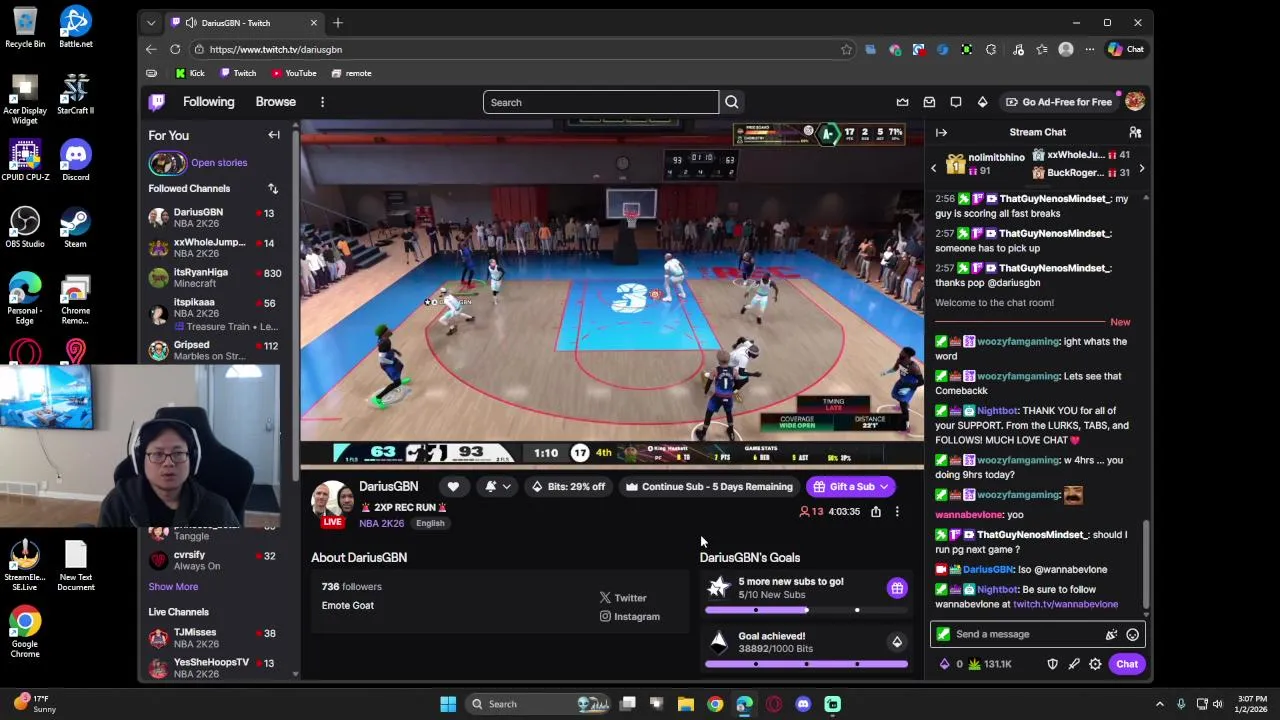Open the streamer's Twitter link

(x=623, y=598)
